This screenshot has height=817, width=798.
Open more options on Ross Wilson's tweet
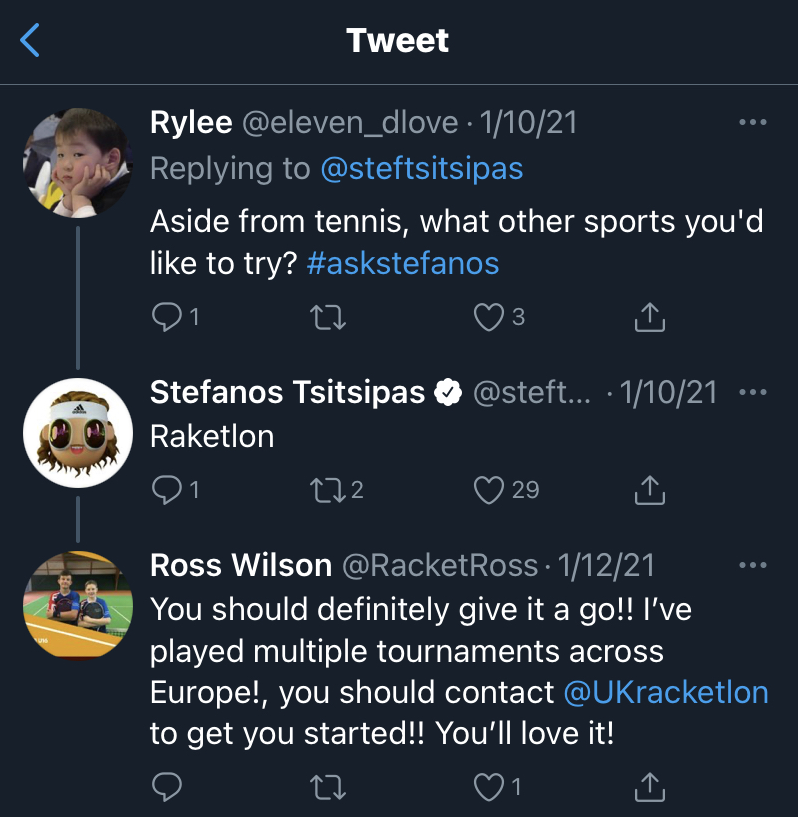(751, 566)
